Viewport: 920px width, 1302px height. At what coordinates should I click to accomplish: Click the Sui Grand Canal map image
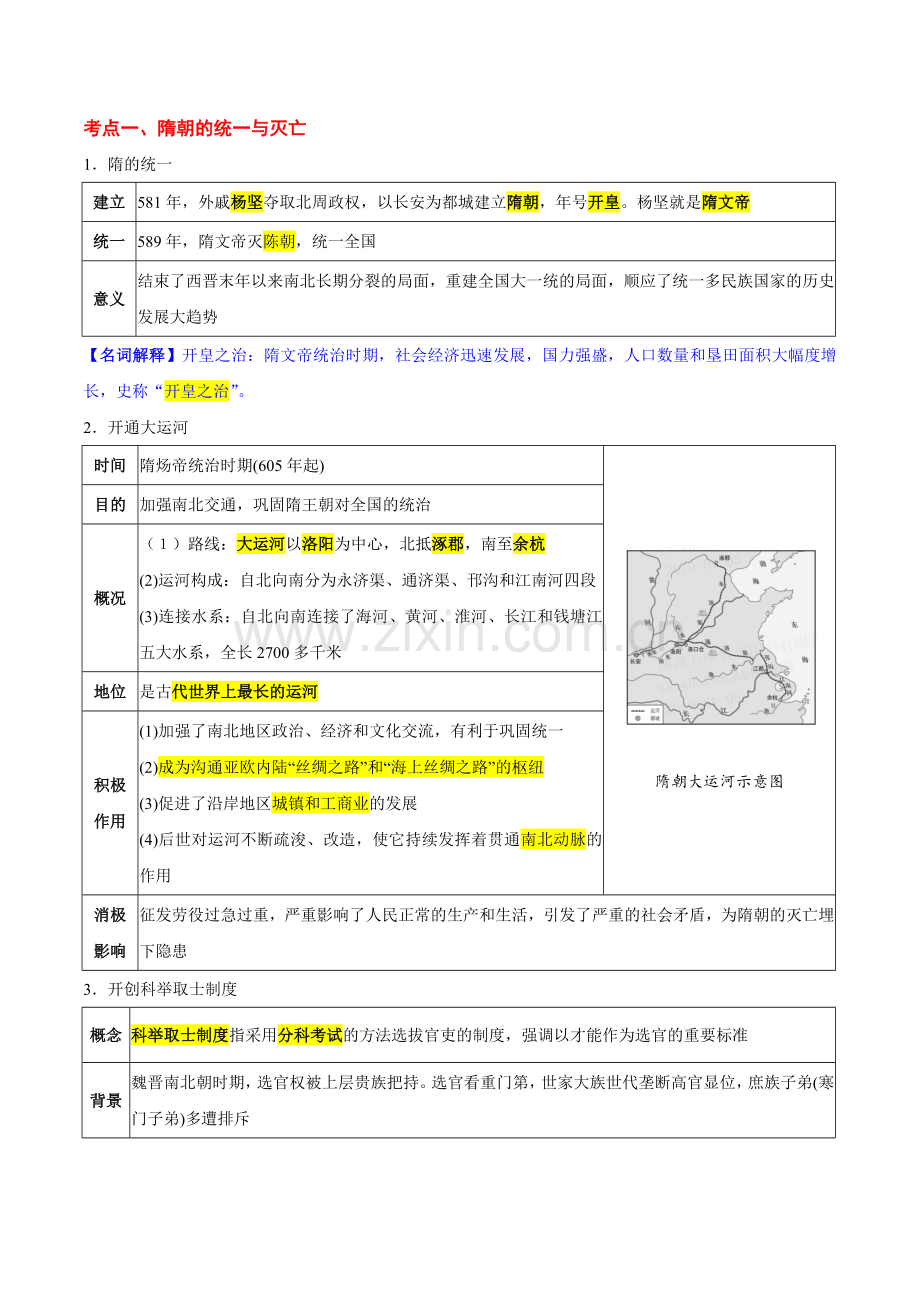click(x=720, y=637)
